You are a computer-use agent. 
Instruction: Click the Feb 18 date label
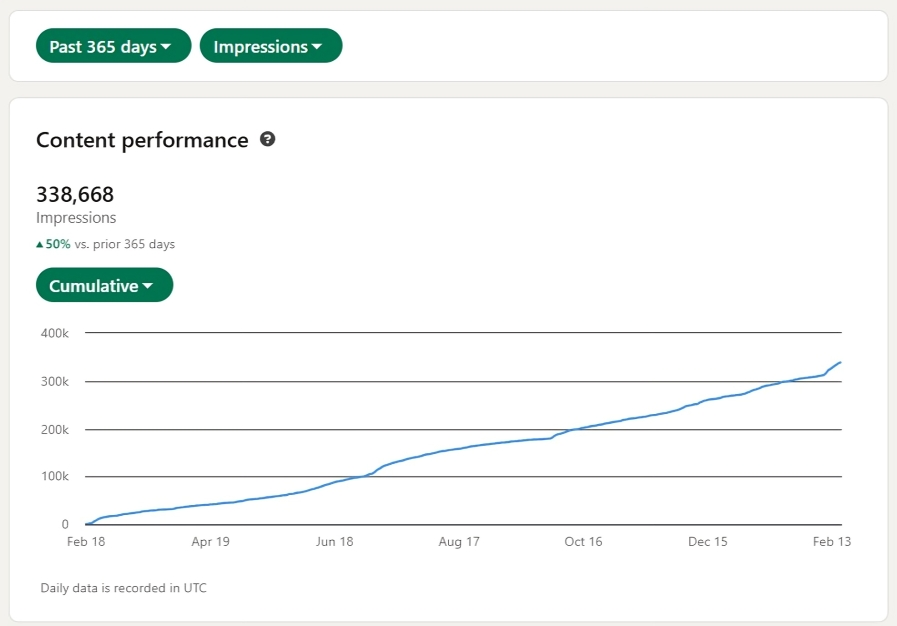(x=86, y=542)
